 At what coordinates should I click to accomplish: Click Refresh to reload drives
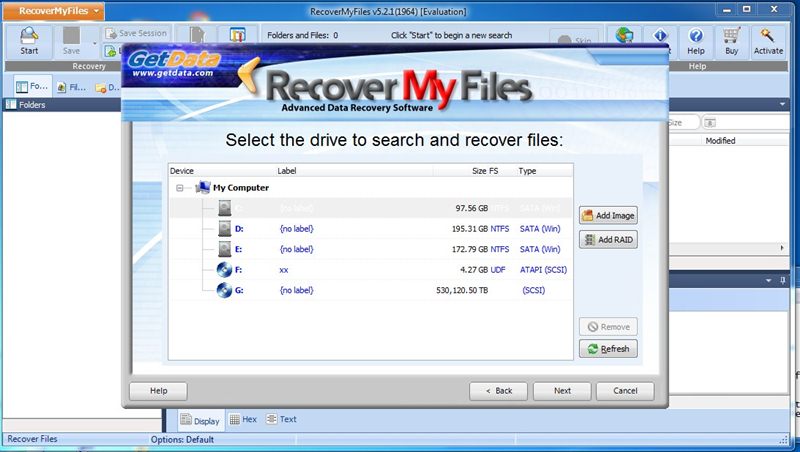[608, 348]
